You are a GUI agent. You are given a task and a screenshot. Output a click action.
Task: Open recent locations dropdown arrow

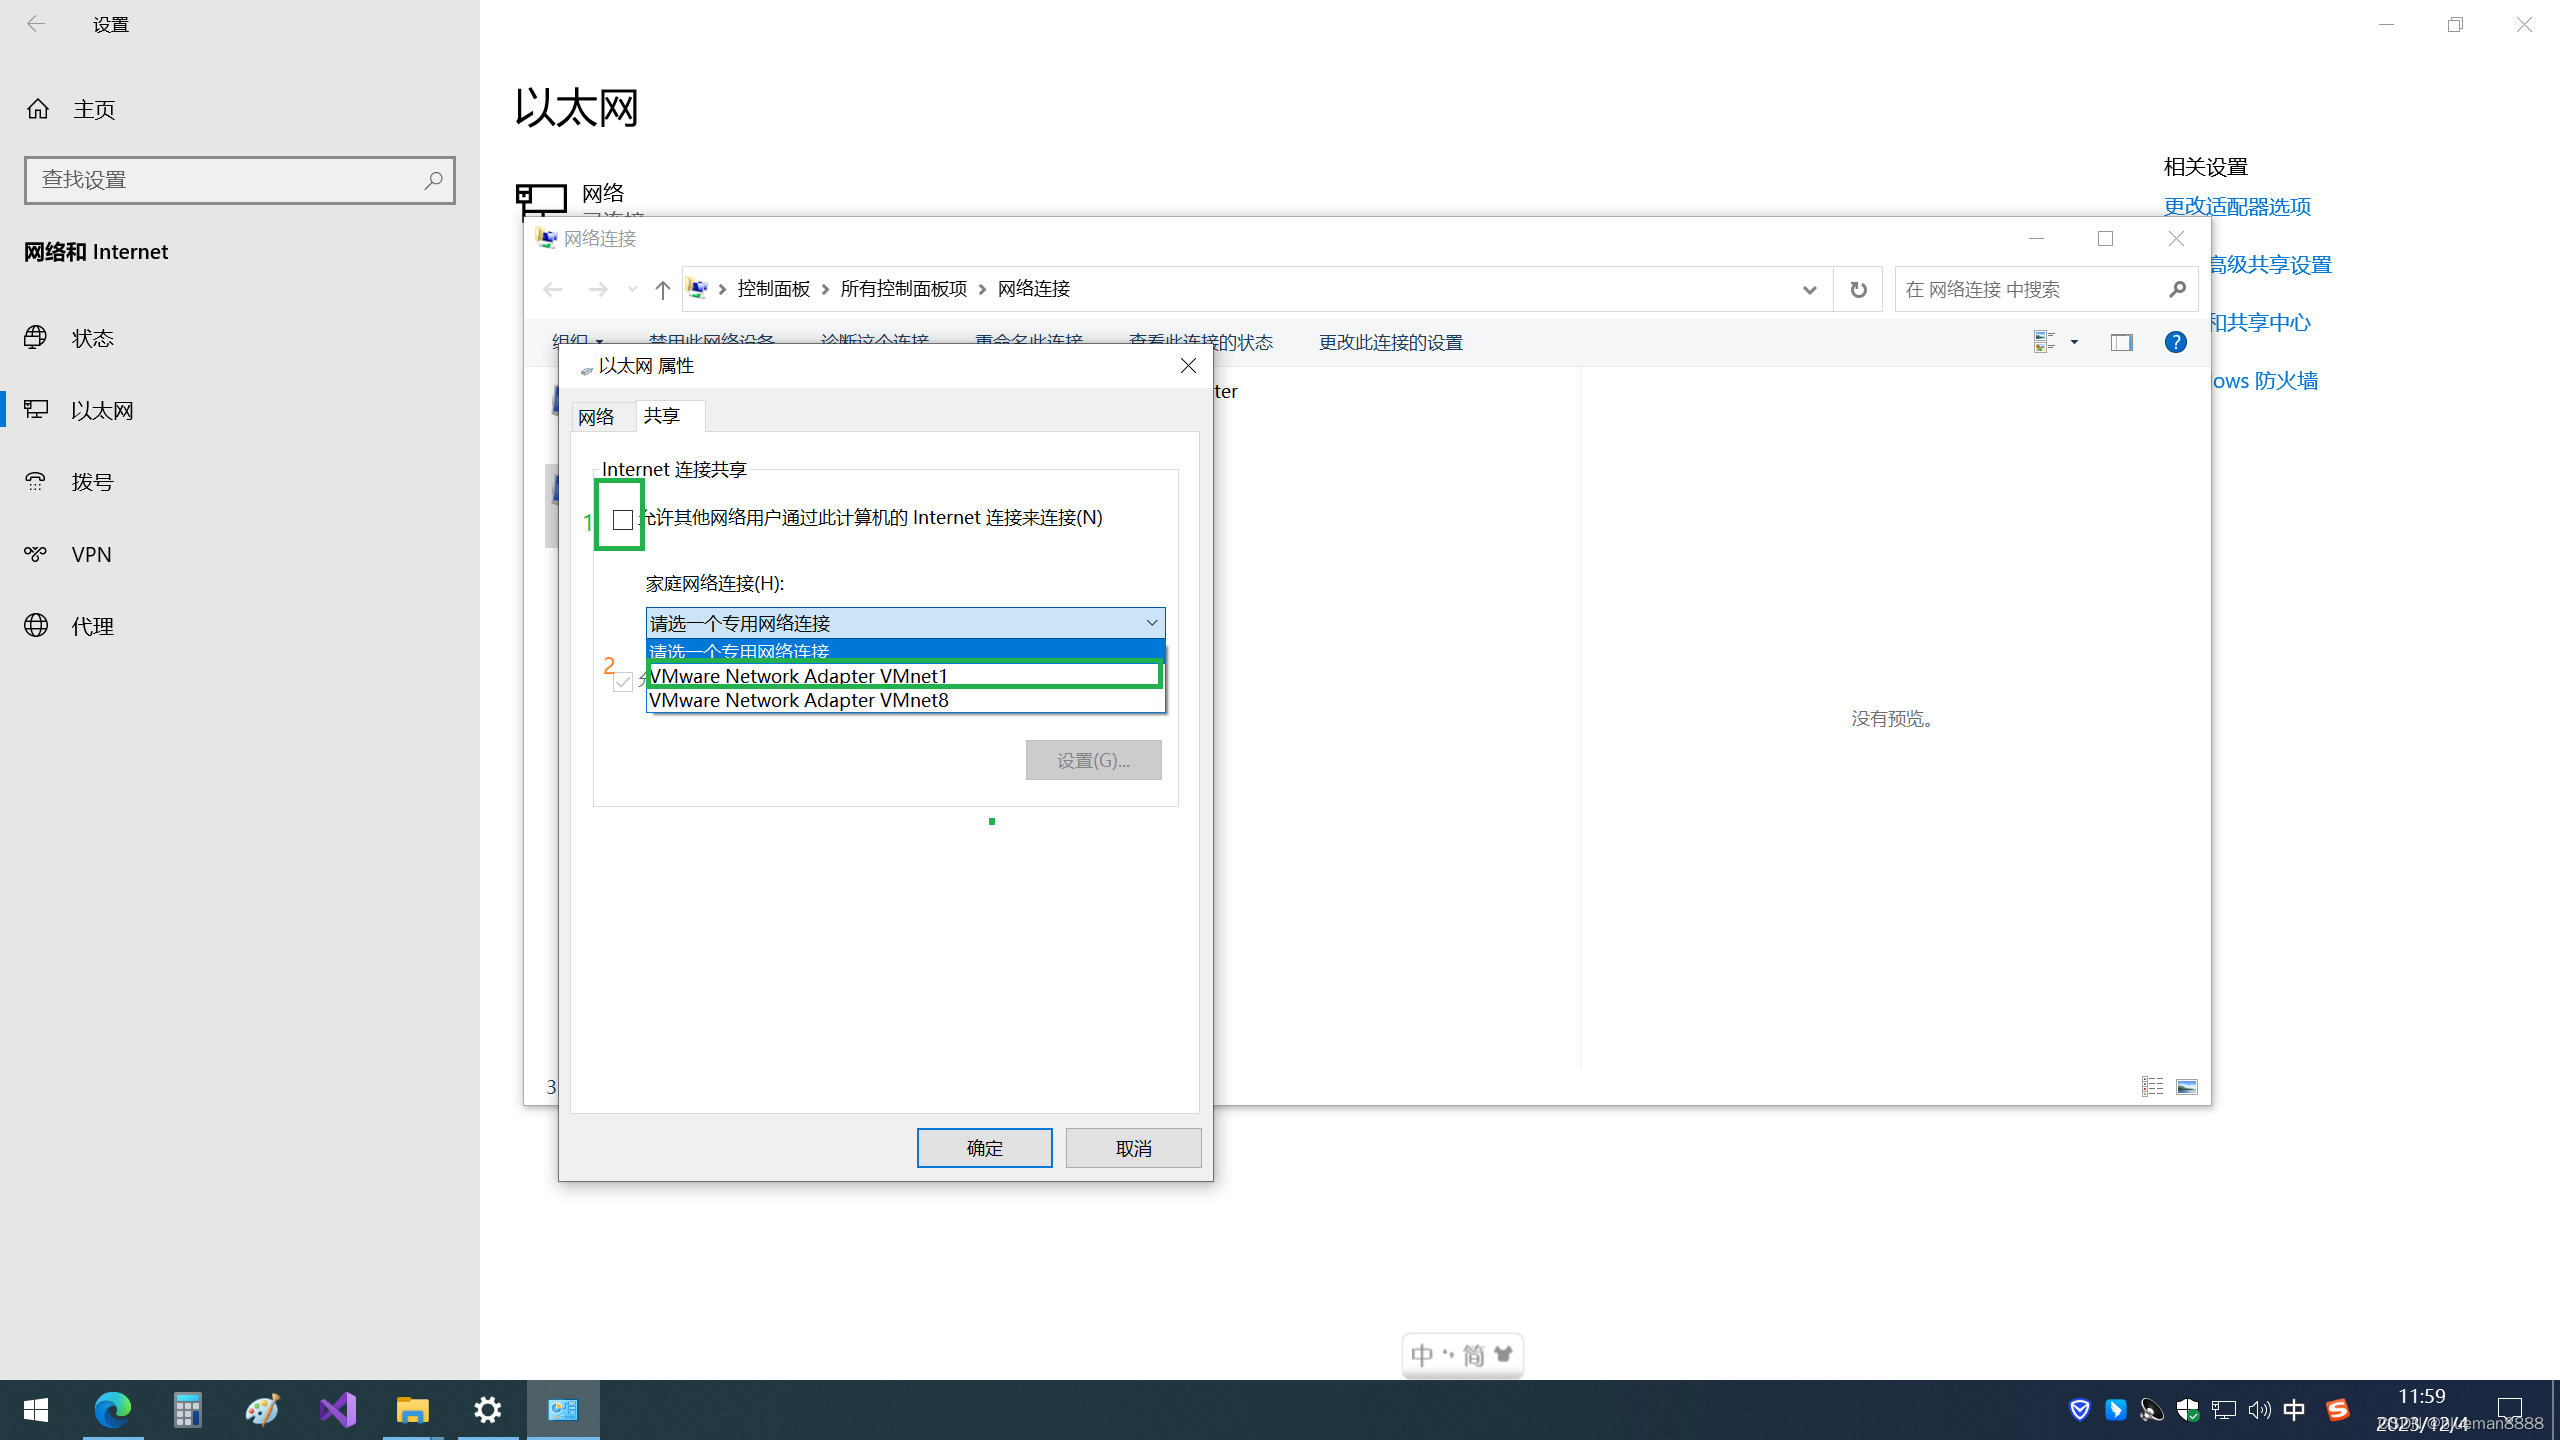(x=632, y=289)
